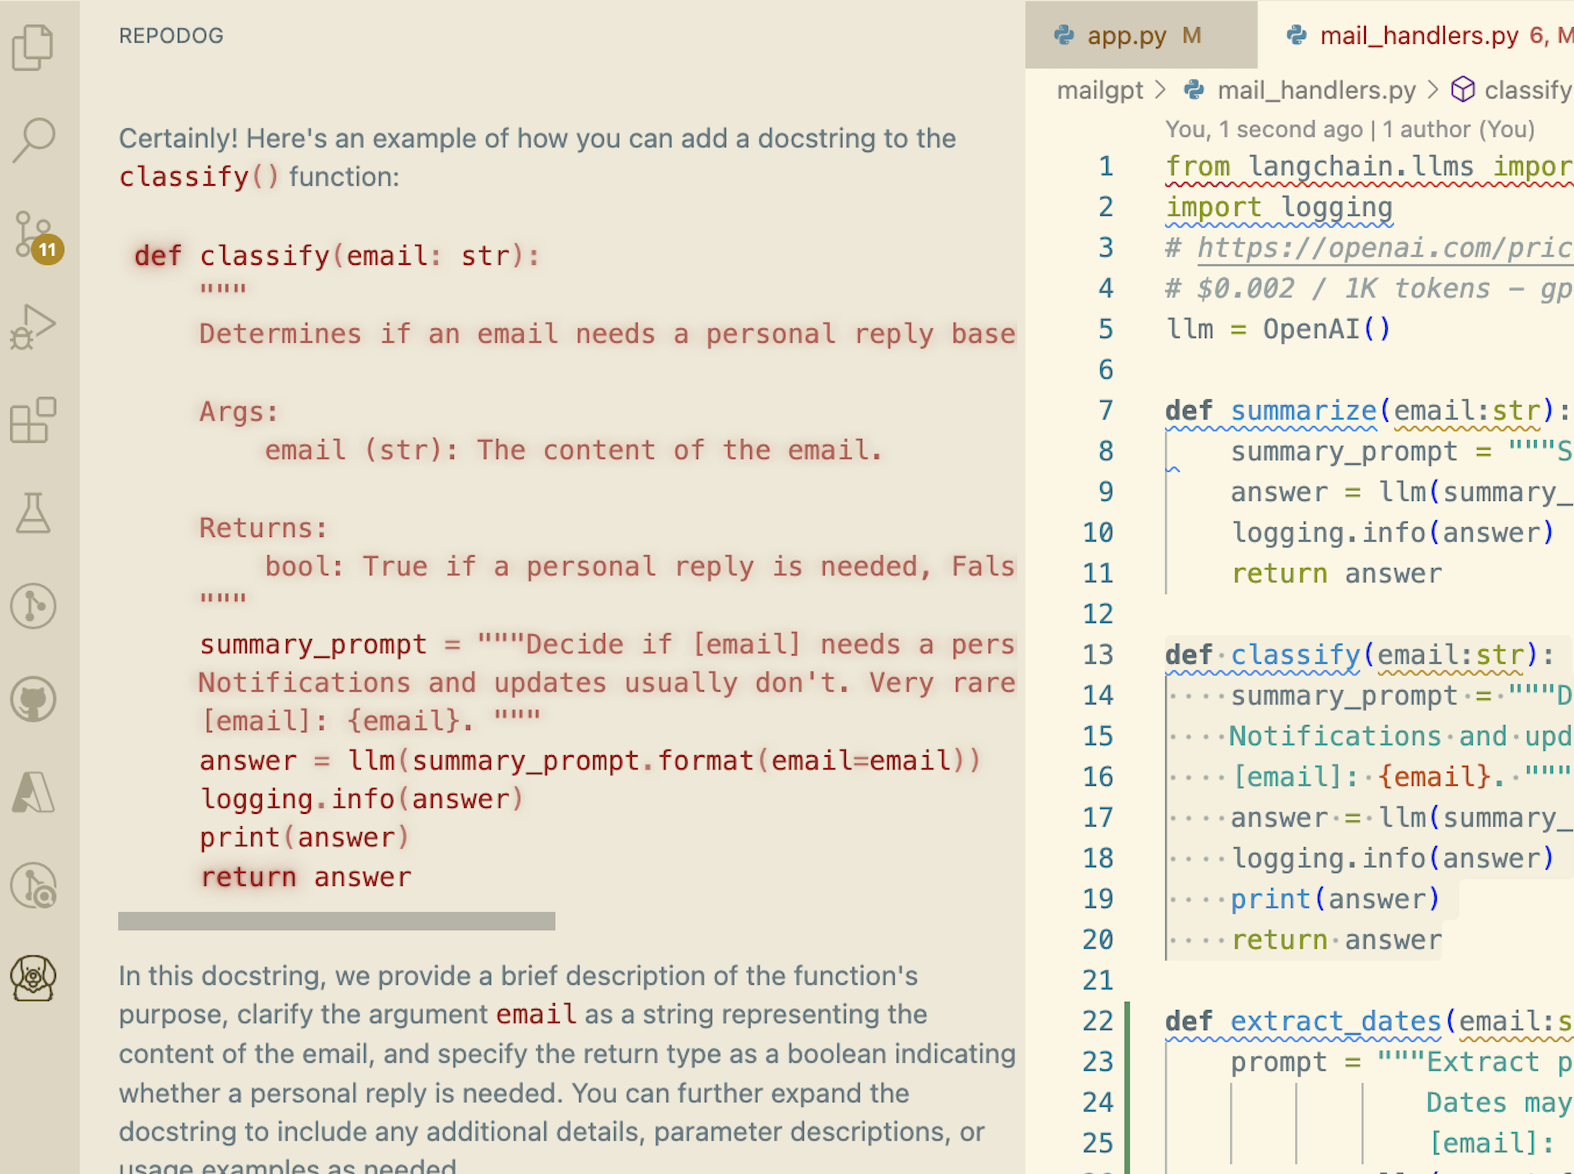The width and height of the screenshot is (1574, 1174).
Task: Click classify symbol name in breadcrumb
Action: (1528, 90)
